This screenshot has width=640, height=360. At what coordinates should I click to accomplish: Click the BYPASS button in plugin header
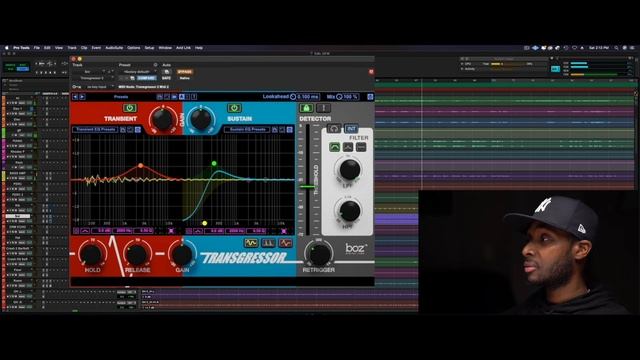184,72
